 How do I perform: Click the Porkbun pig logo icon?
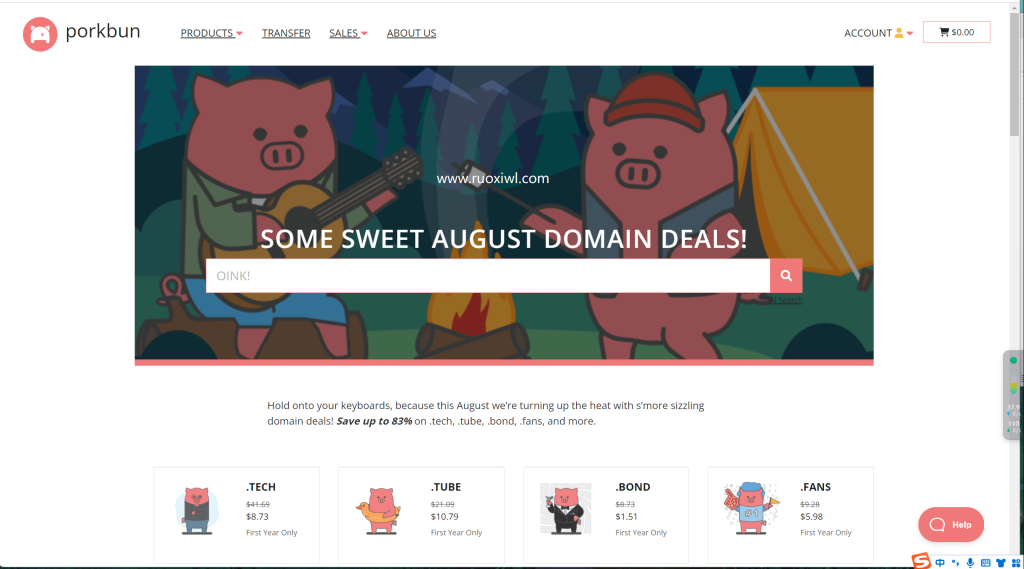(40, 34)
